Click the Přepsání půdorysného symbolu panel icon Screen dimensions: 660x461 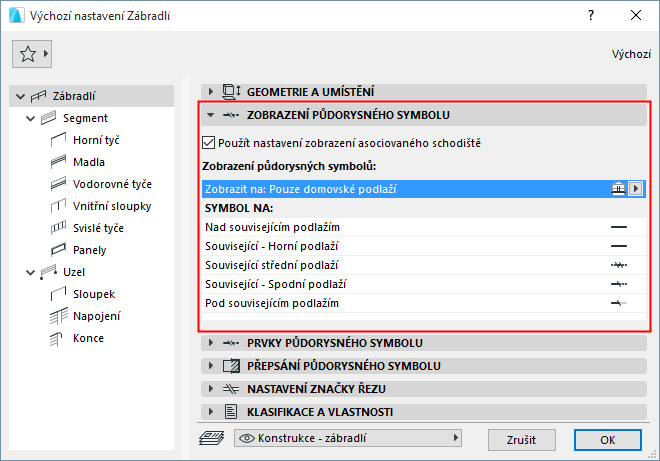(x=231, y=366)
